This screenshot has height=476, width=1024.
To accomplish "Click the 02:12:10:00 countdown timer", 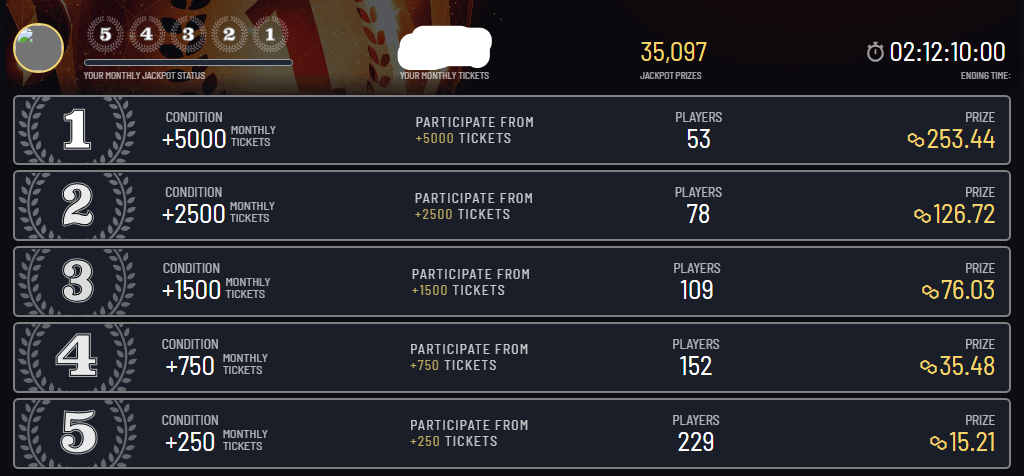I will [947, 52].
